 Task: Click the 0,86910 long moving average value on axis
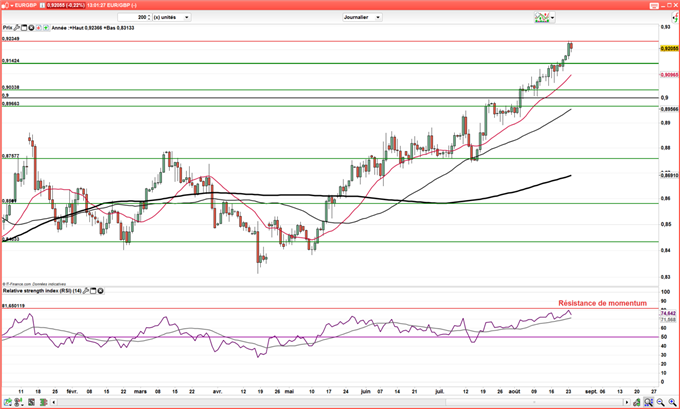click(669, 175)
